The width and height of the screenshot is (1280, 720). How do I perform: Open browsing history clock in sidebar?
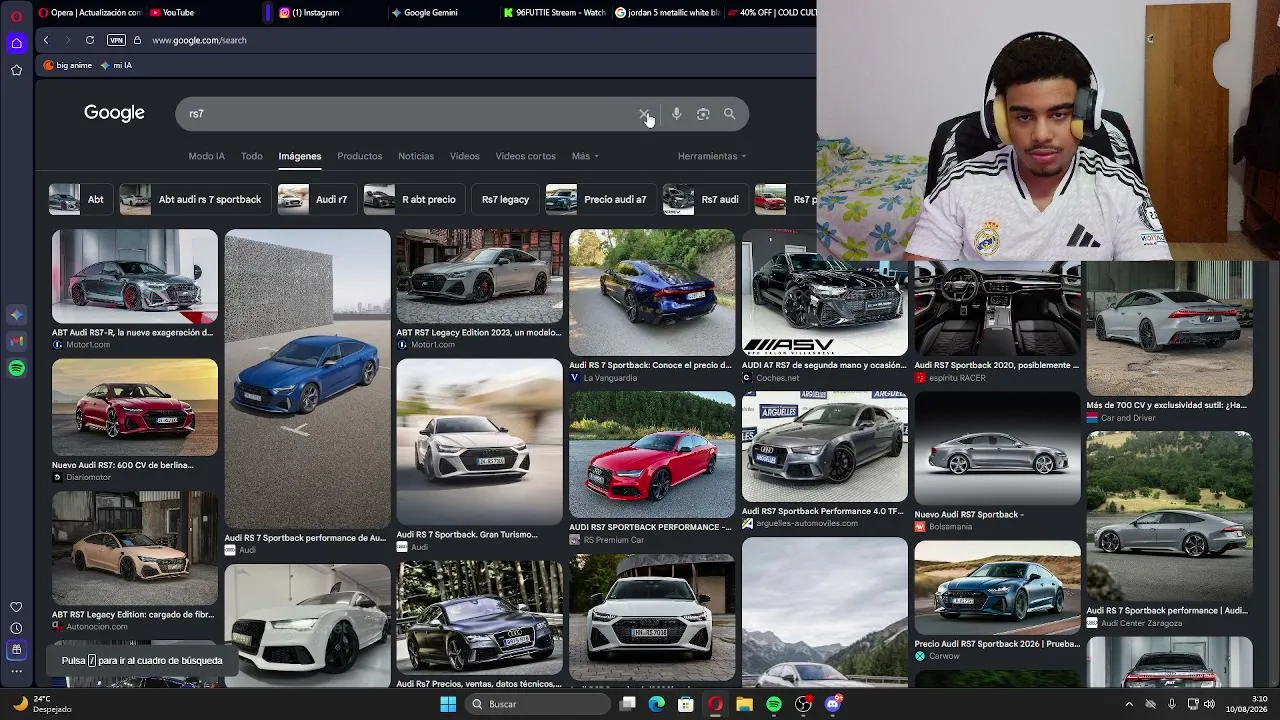[16, 628]
